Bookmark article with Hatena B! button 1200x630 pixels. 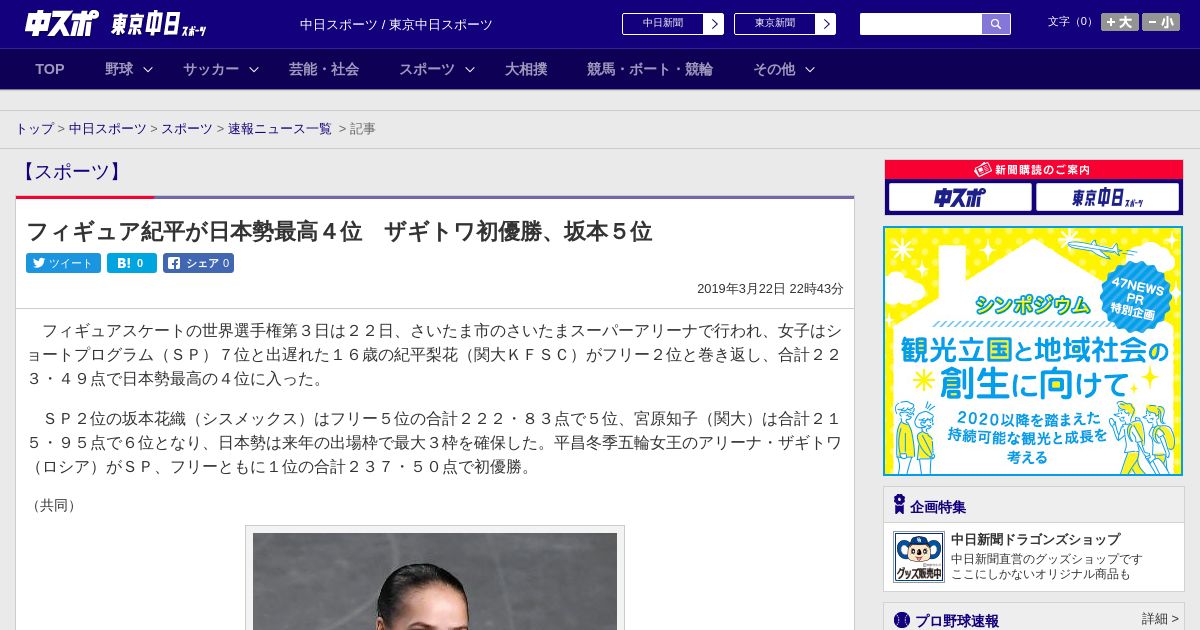click(132, 263)
